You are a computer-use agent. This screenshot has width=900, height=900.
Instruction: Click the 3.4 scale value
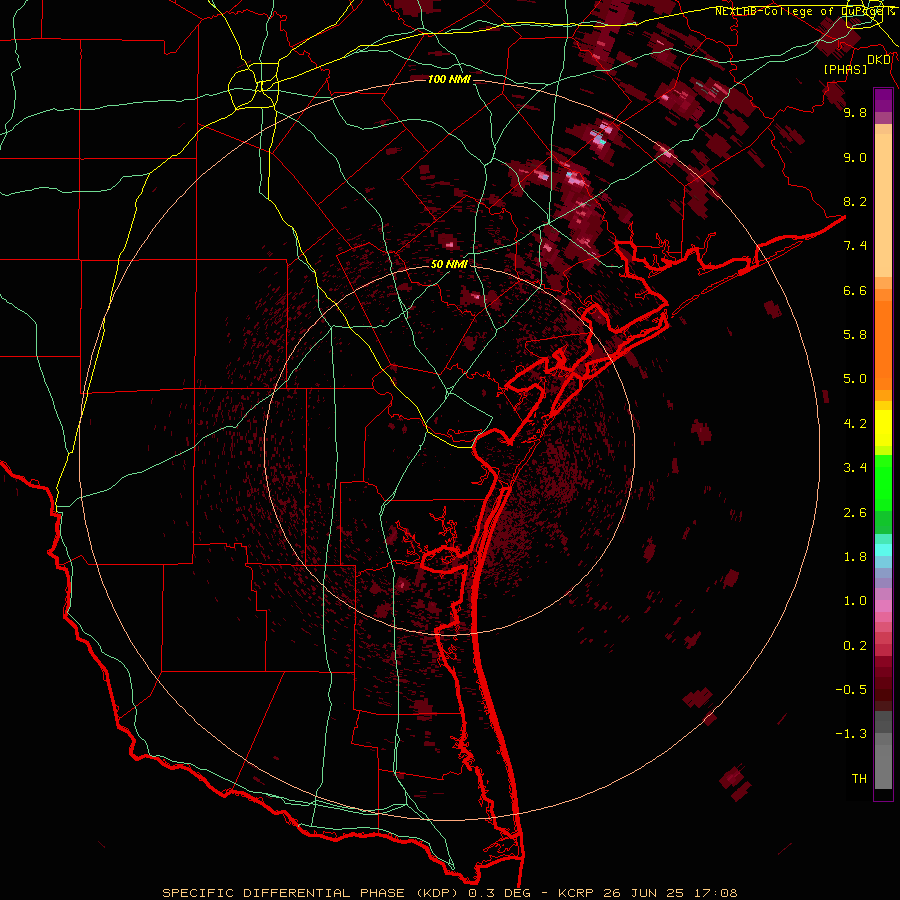855,468
